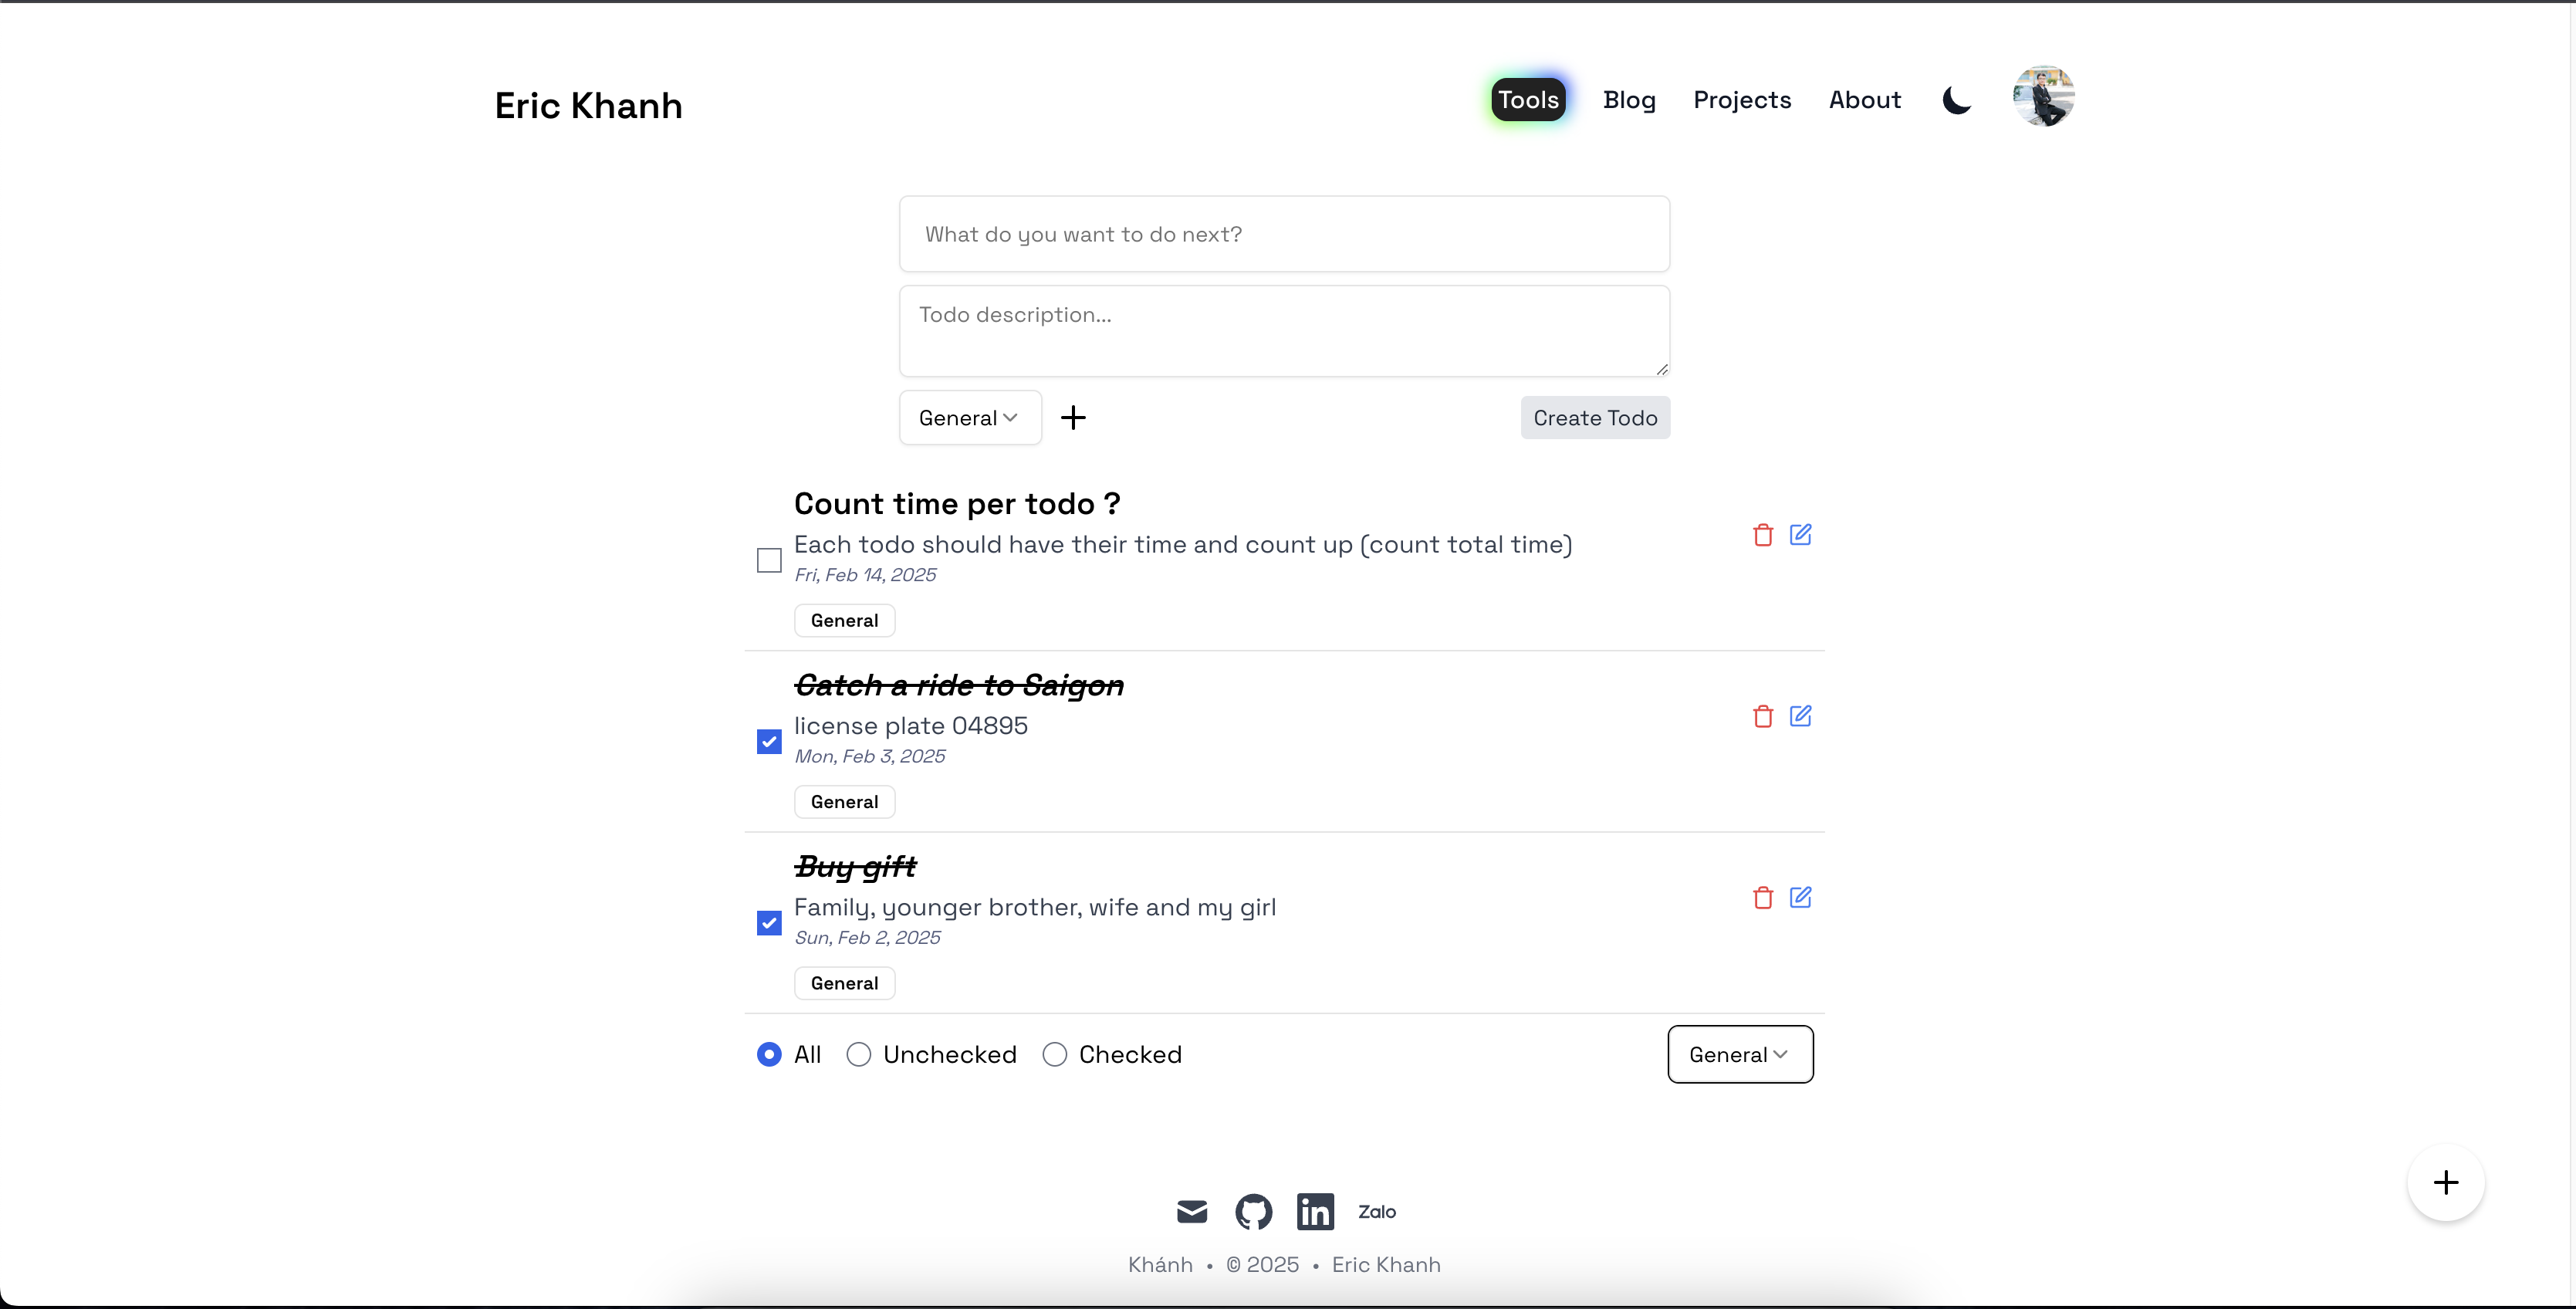Open the Blog menu item
Viewport: 2576px width, 1309px height.
(x=1629, y=100)
